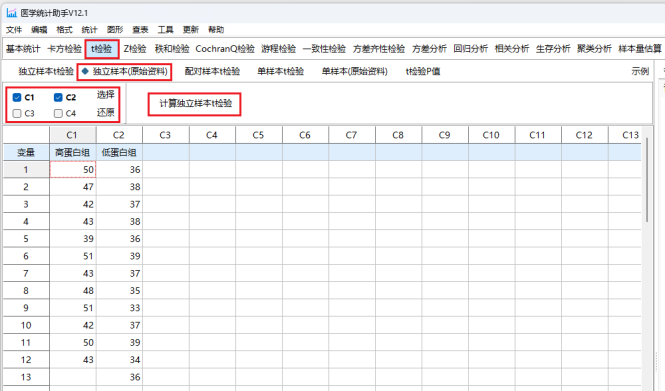The height and width of the screenshot is (391, 665).
Task: Select row 1 header
Action: tap(26, 170)
